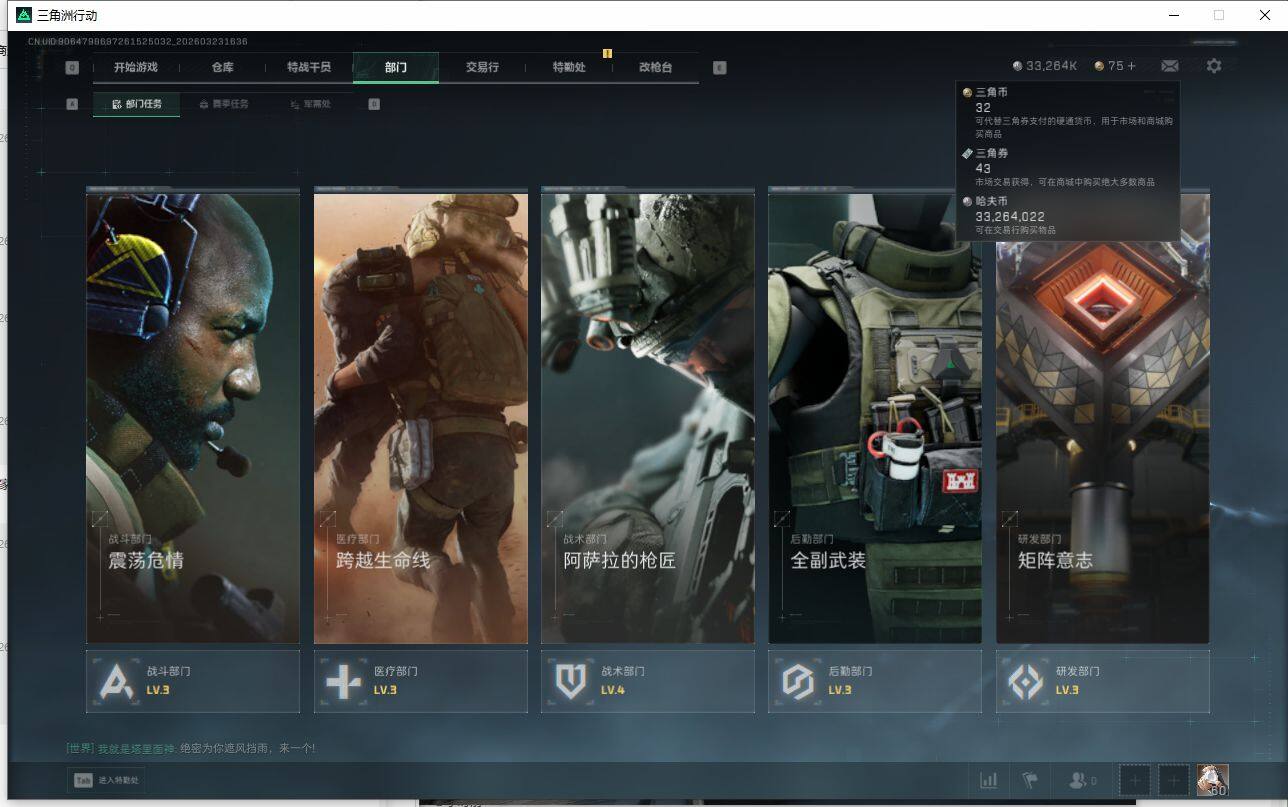Click the 开始游戏 tab
The width and height of the screenshot is (1288, 807).
coord(135,67)
